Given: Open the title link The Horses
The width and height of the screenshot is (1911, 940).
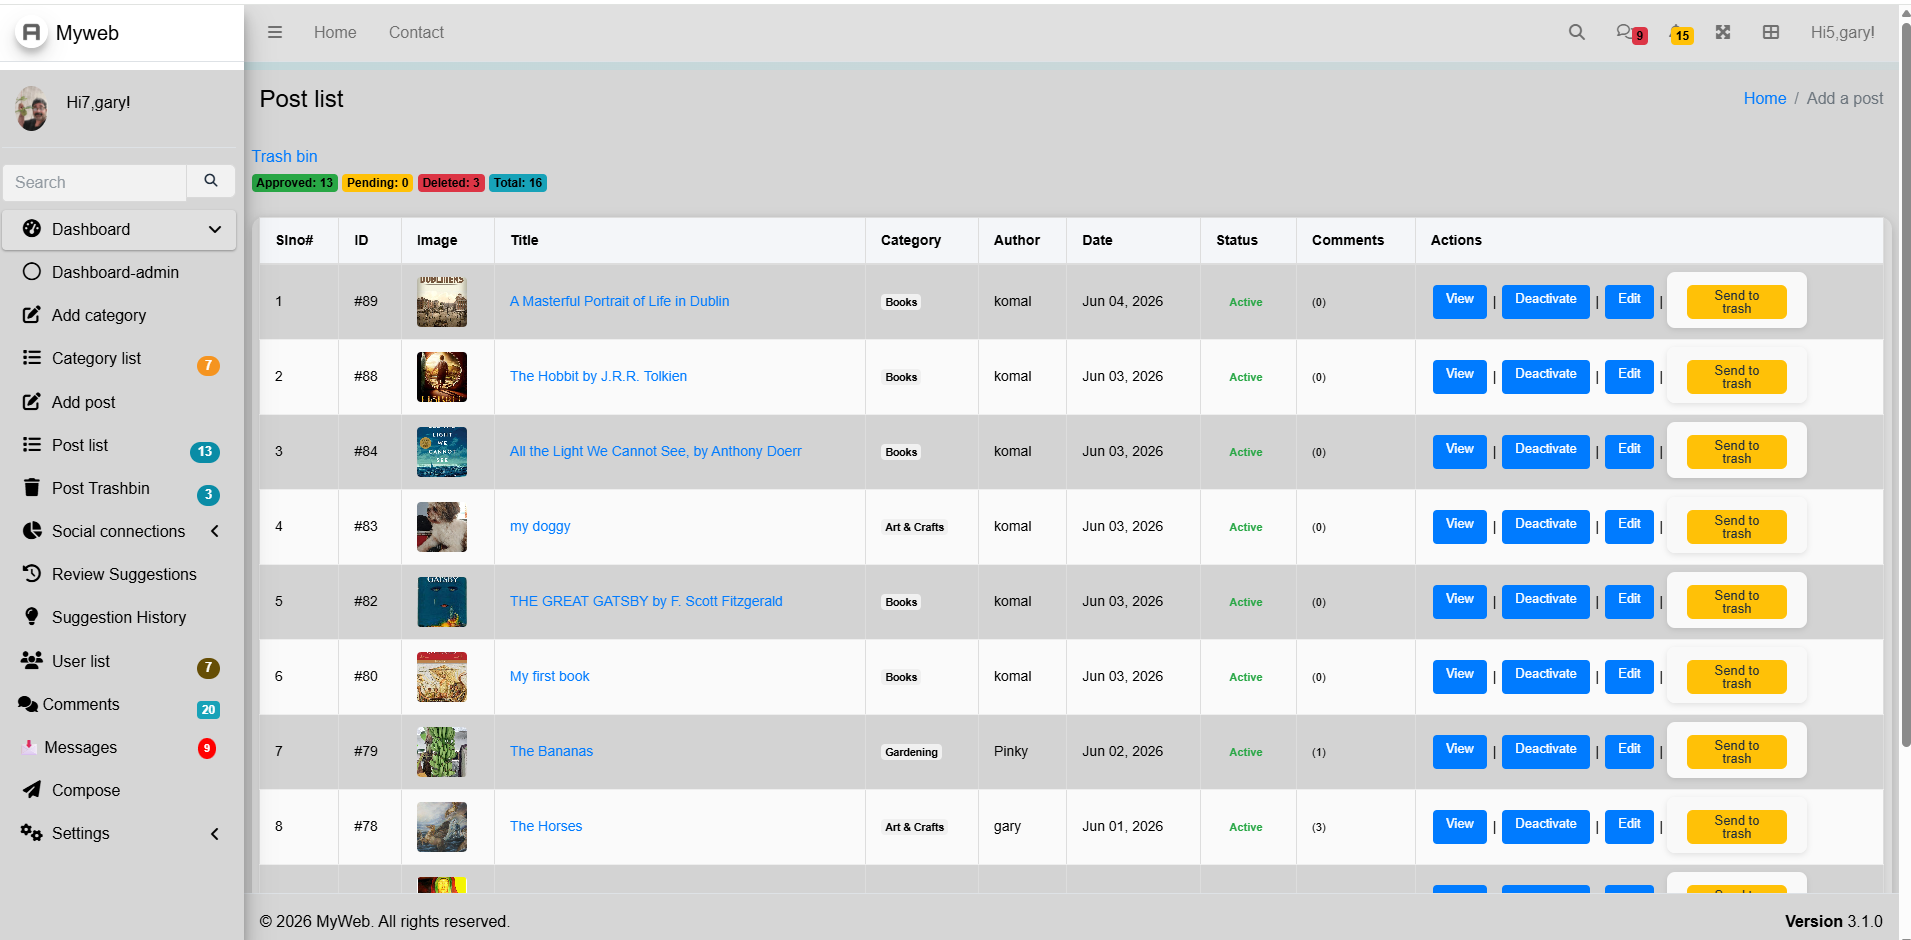Looking at the screenshot, I should pyautogui.click(x=546, y=826).
